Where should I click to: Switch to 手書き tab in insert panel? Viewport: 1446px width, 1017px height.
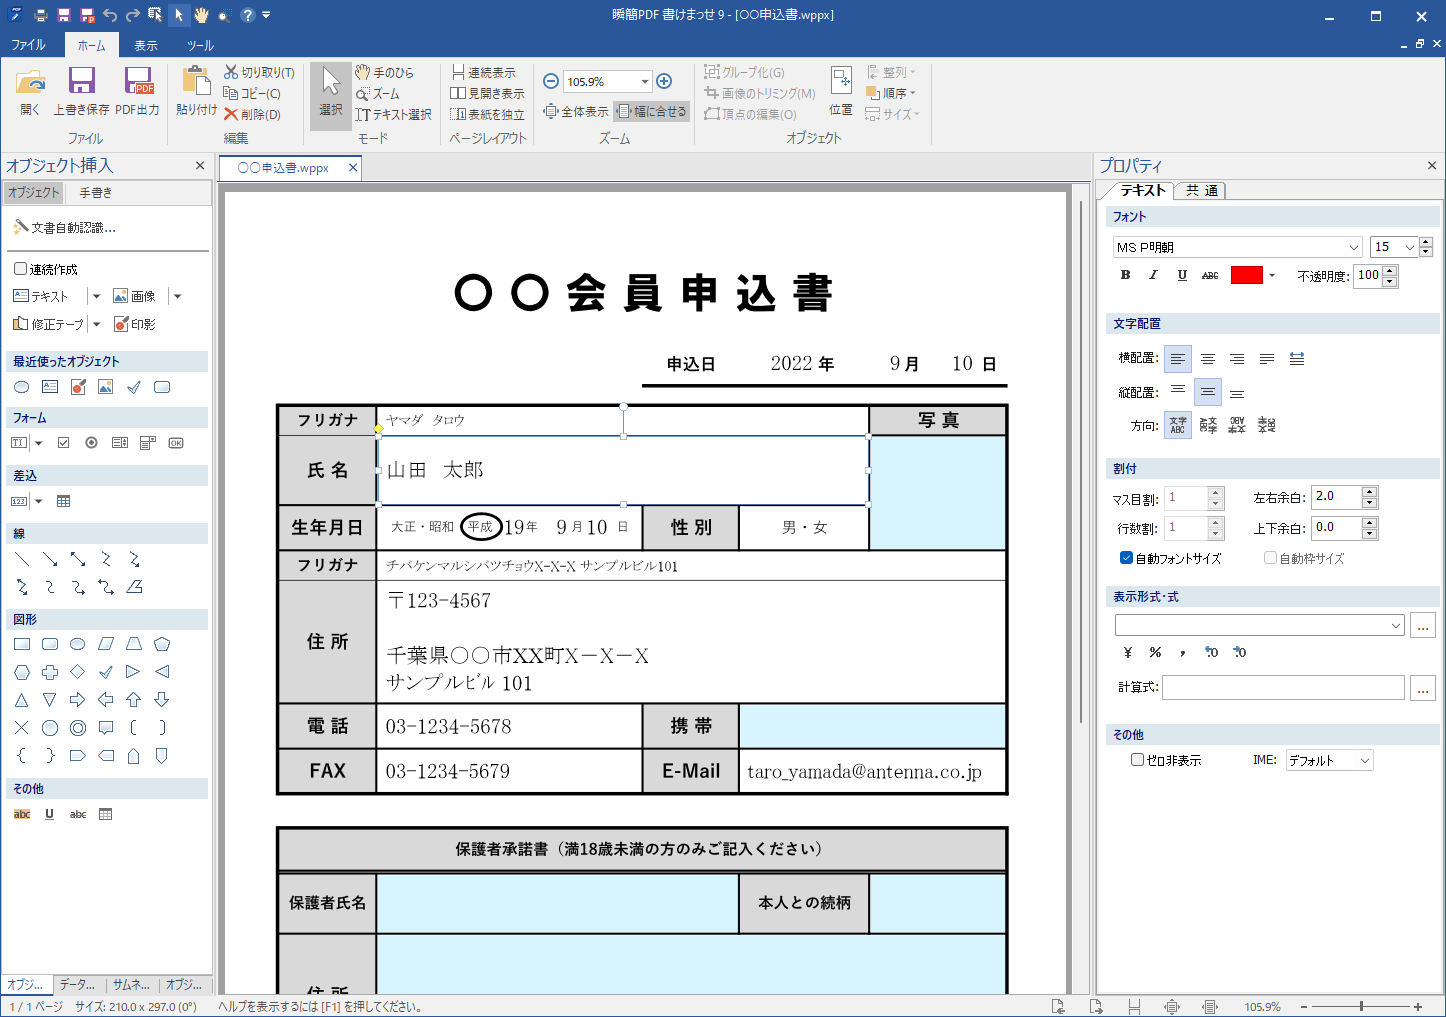pos(96,192)
